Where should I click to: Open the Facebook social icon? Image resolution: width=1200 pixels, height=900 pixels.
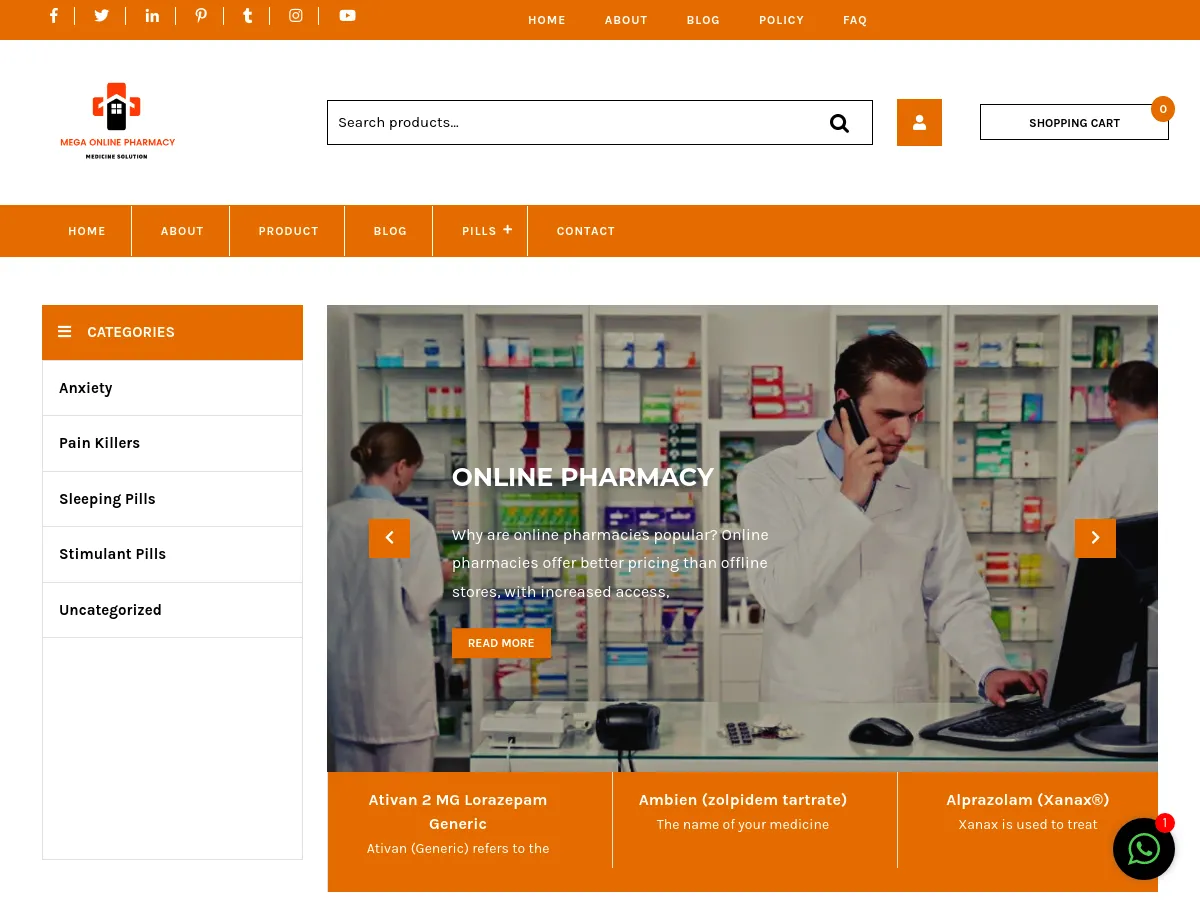54,15
